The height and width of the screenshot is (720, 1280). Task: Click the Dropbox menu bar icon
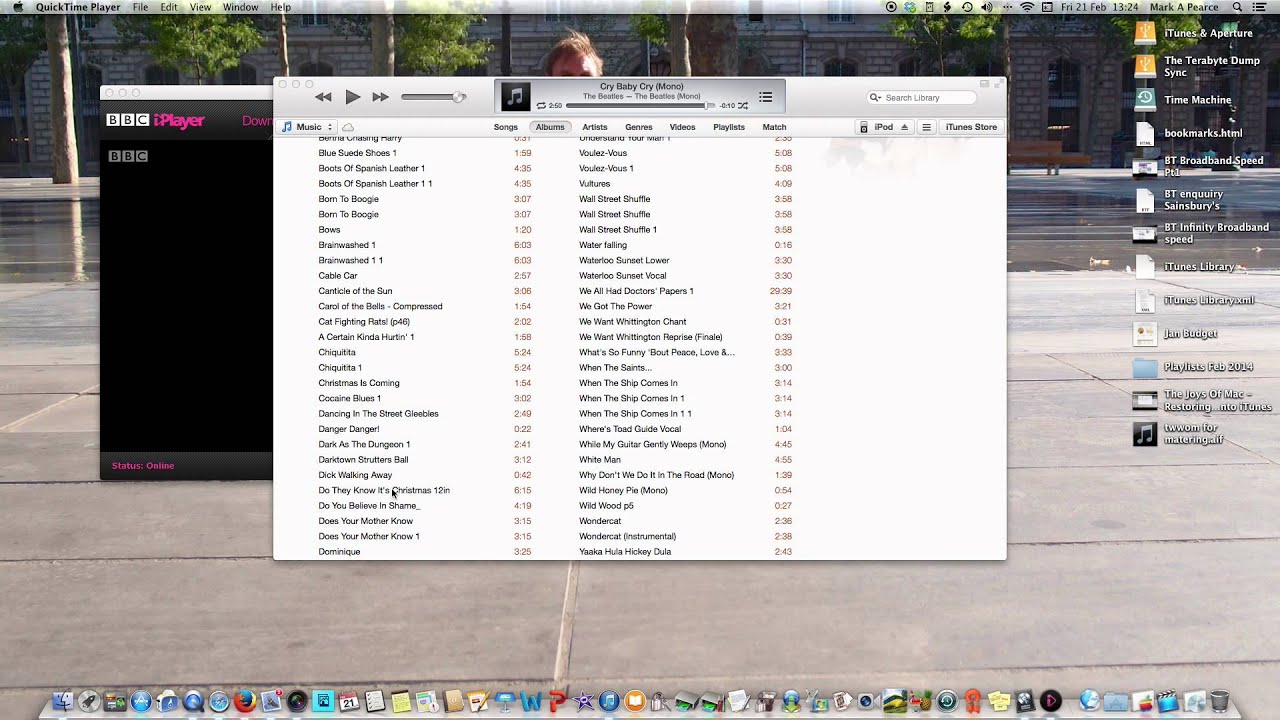(909, 7)
